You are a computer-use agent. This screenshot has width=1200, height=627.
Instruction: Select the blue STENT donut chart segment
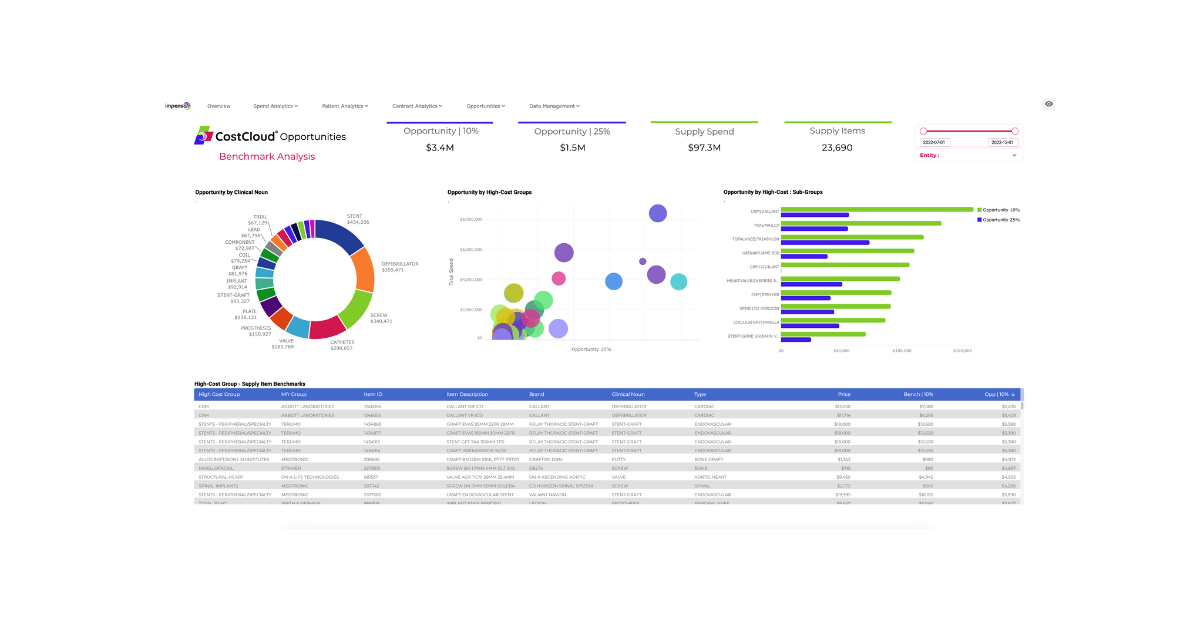[x=339, y=237]
